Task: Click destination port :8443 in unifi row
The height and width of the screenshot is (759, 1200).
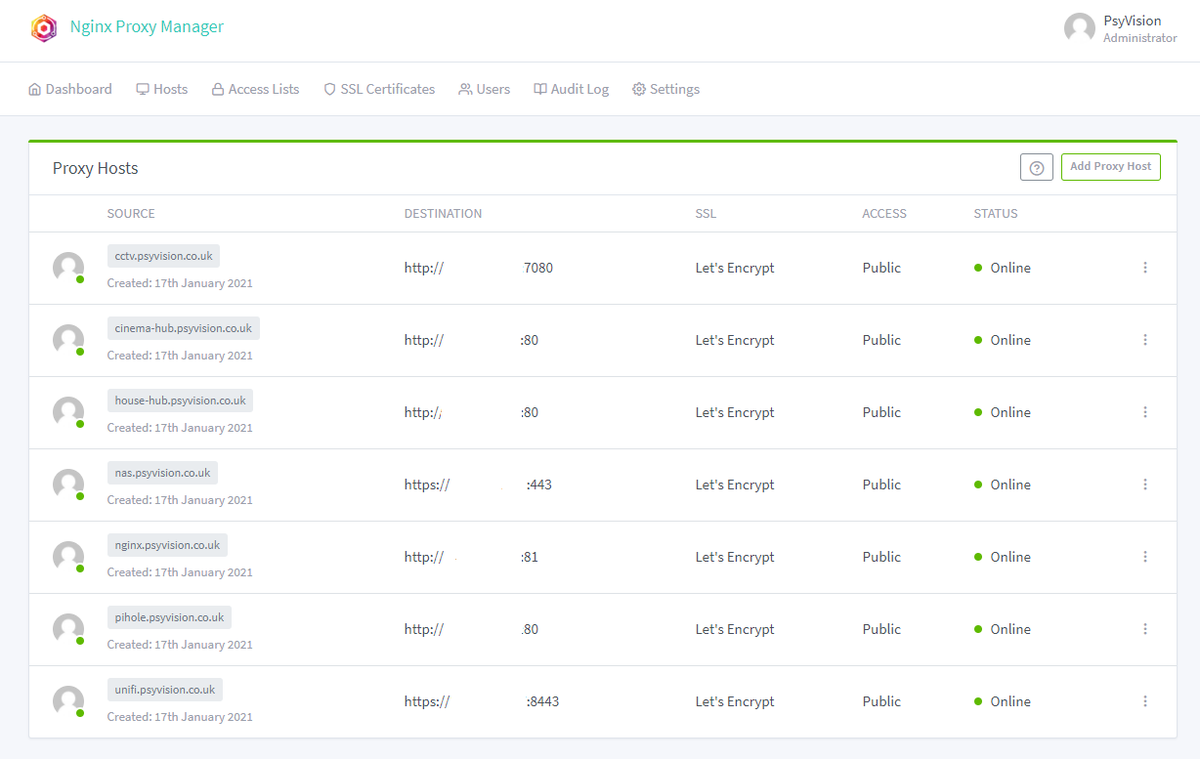Action: pyautogui.click(x=543, y=701)
